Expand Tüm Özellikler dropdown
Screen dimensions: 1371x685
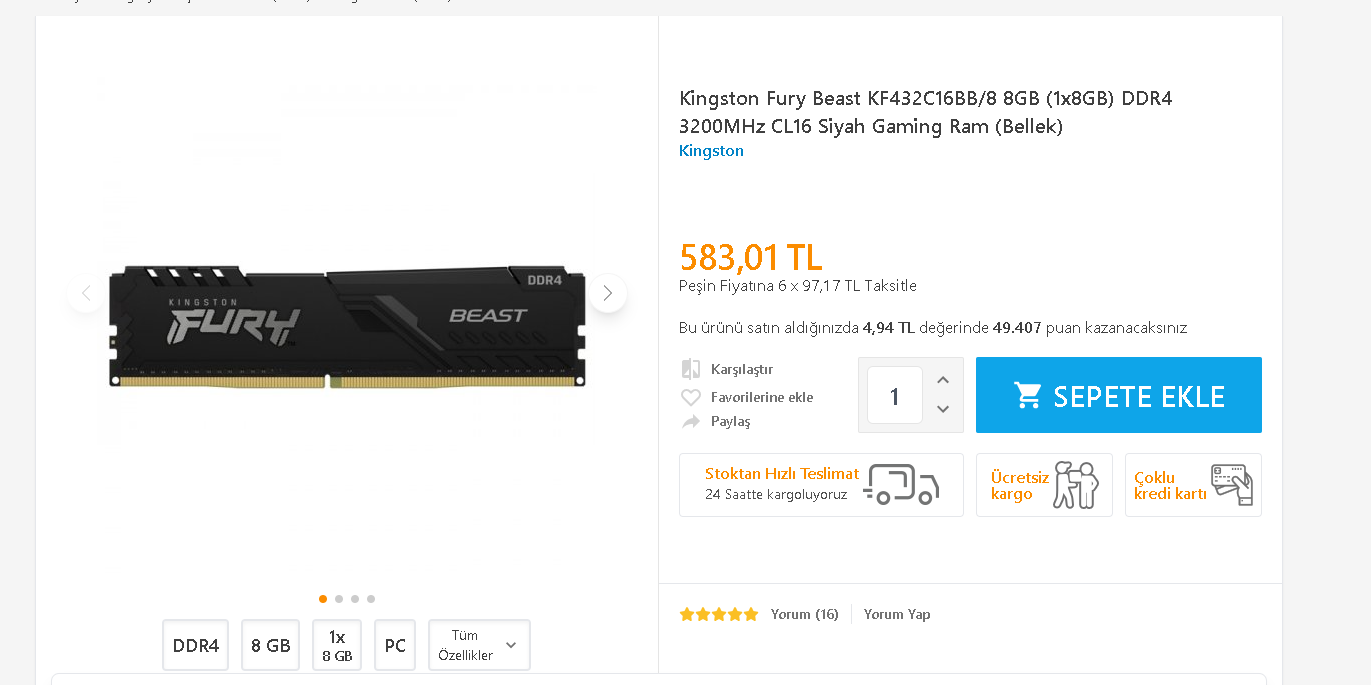(479, 645)
